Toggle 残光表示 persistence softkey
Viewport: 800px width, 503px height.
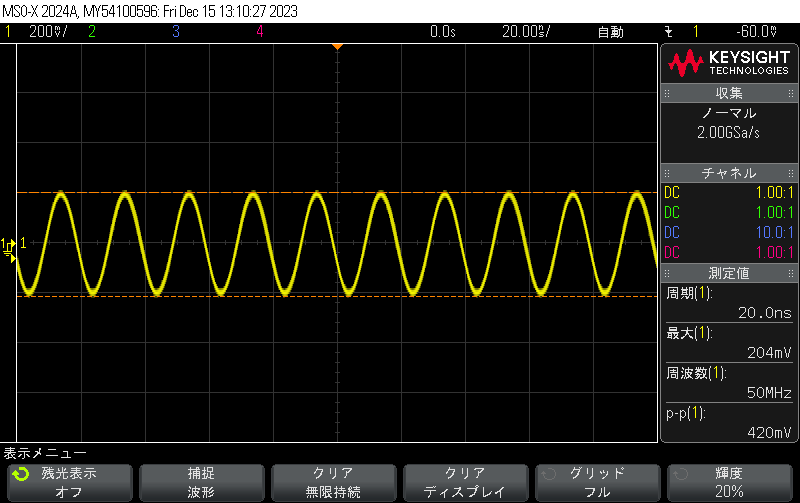tap(69, 482)
